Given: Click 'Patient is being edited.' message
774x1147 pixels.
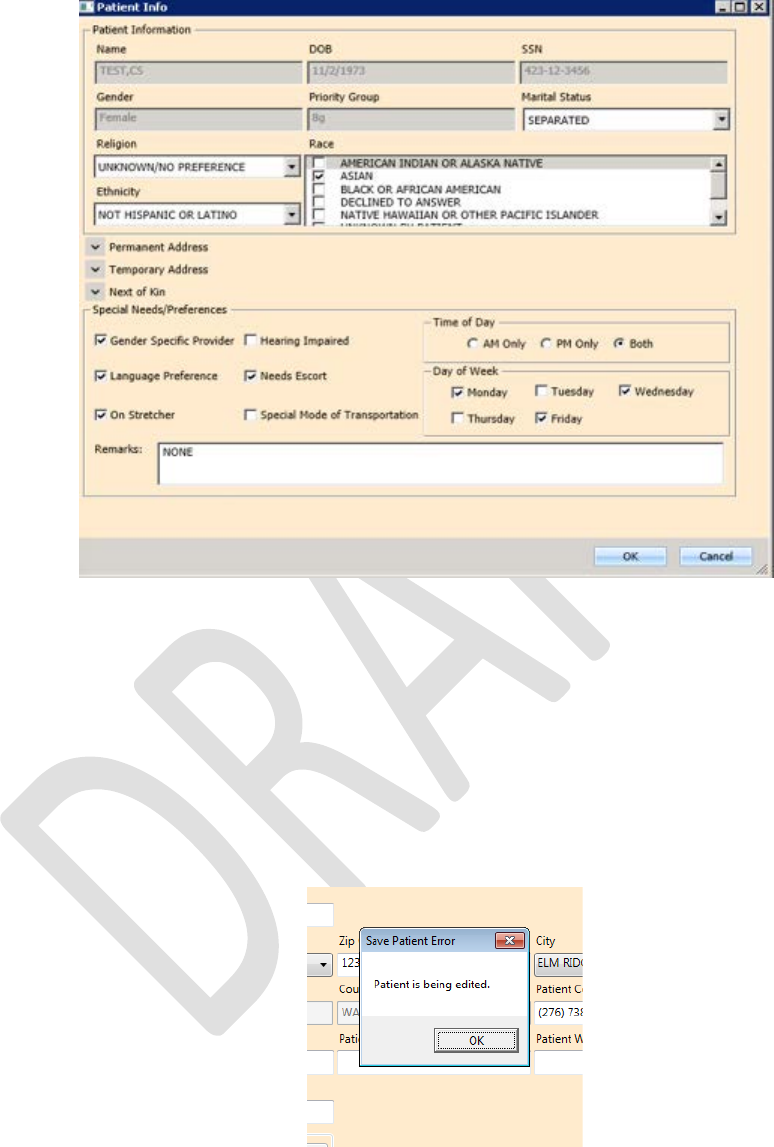Looking at the screenshot, I should click(432, 985).
